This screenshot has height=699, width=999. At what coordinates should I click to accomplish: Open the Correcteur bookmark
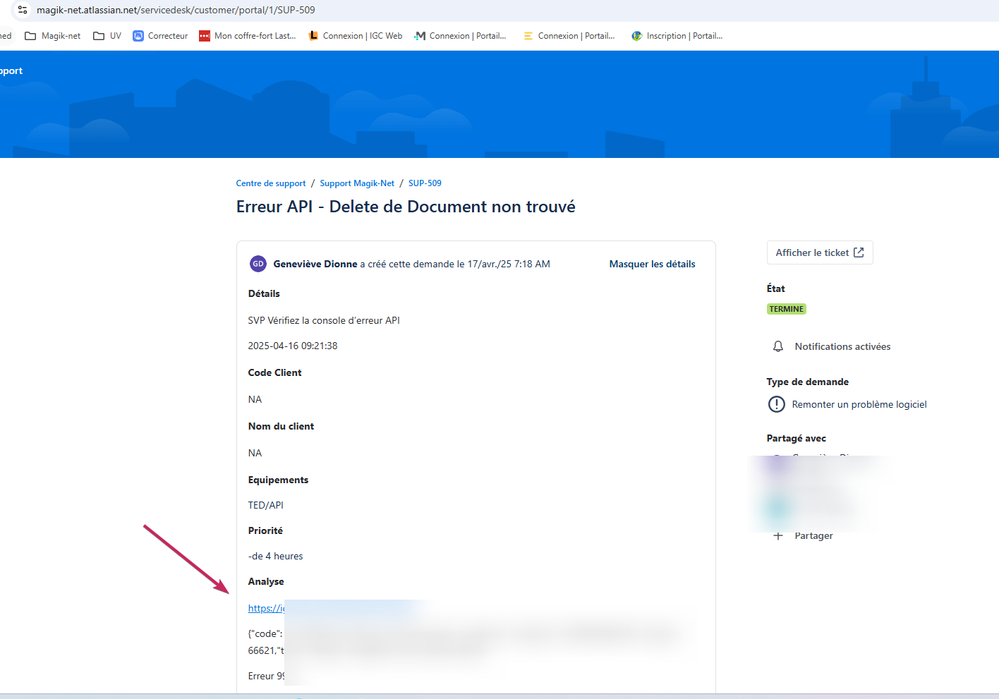160,36
